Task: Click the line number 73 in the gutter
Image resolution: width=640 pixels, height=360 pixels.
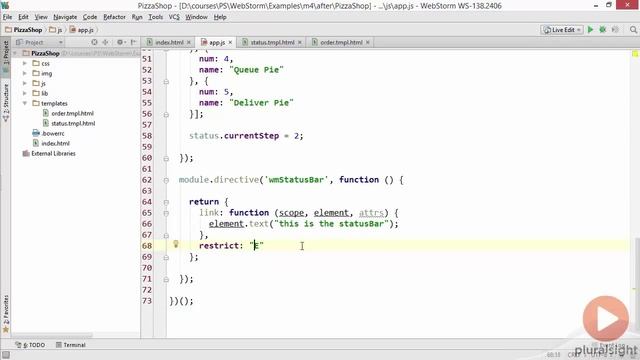Action: pyautogui.click(x=147, y=301)
